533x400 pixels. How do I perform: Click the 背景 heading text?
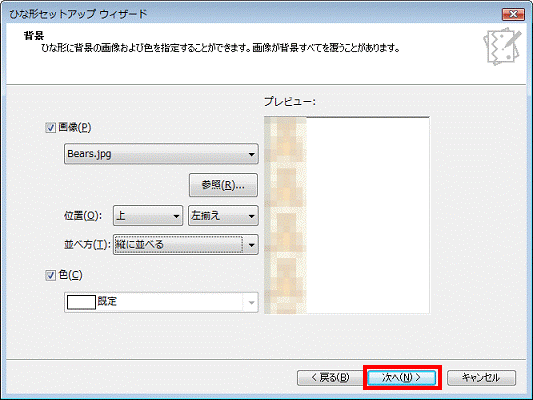34,36
